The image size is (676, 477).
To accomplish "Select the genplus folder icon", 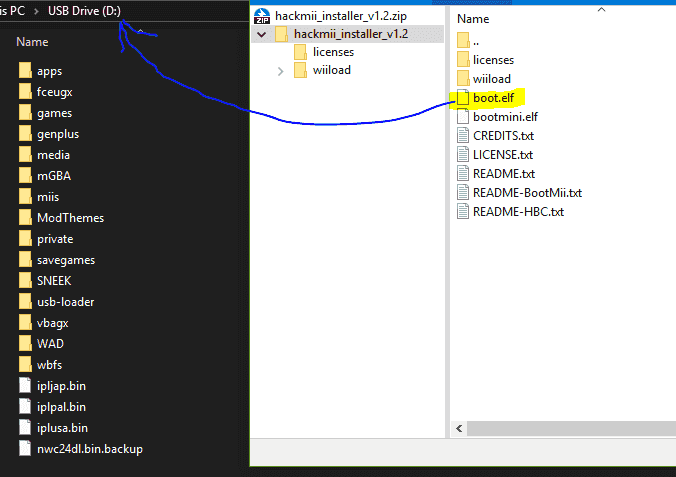I will (x=25, y=134).
